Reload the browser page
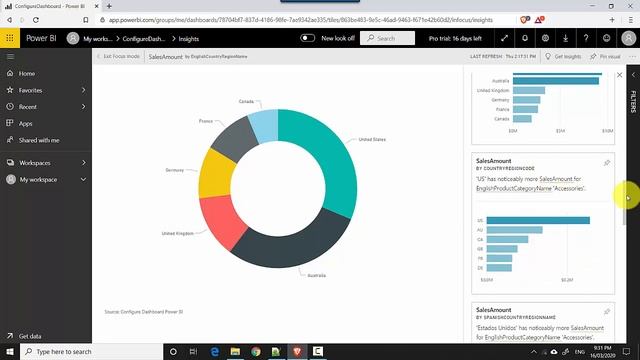 tap(36, 20)
